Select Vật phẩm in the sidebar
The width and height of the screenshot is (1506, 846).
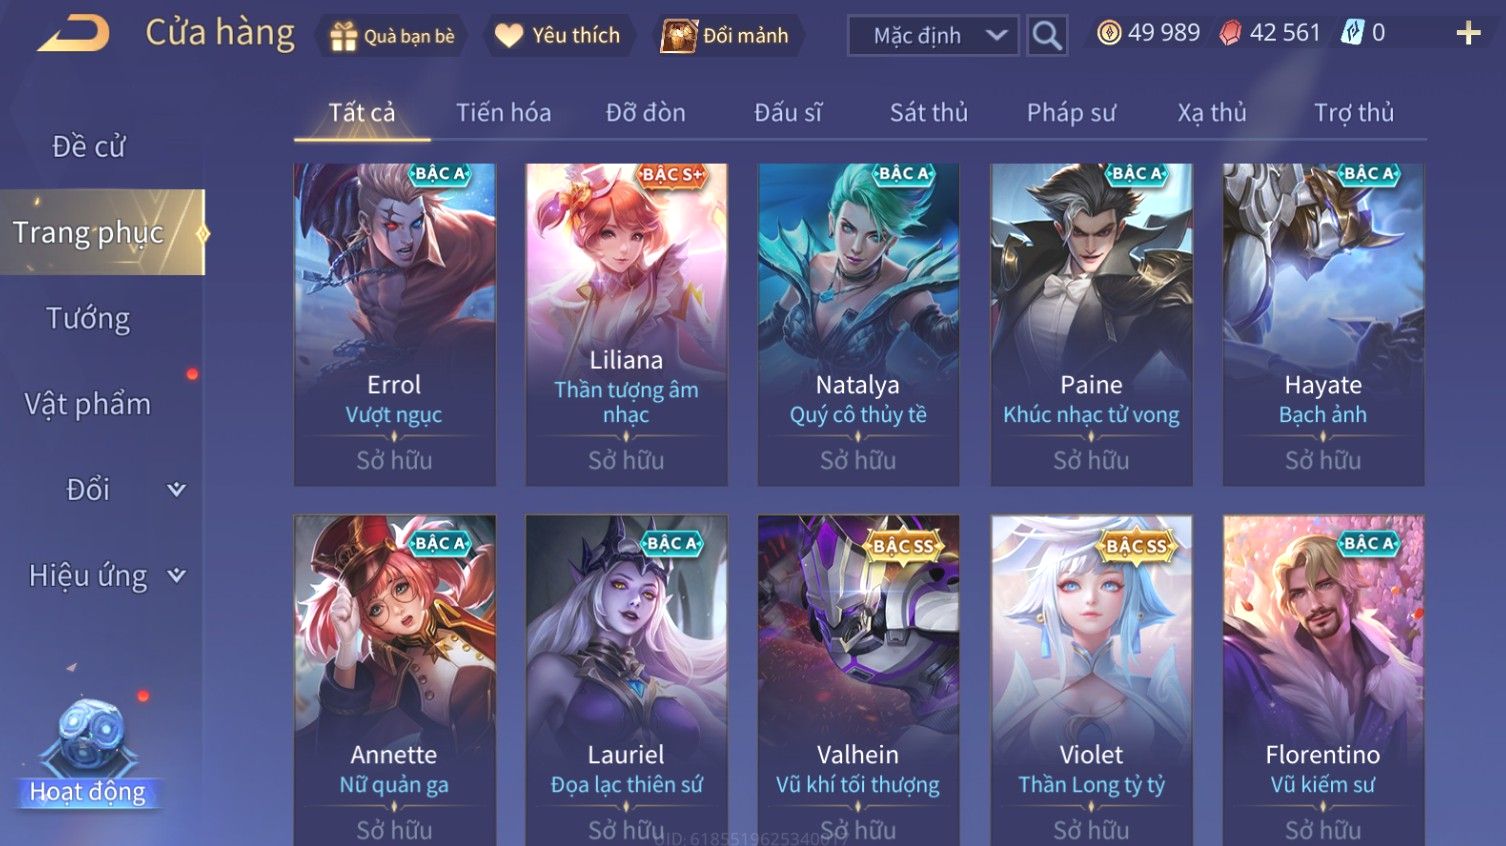coord(88,404)
